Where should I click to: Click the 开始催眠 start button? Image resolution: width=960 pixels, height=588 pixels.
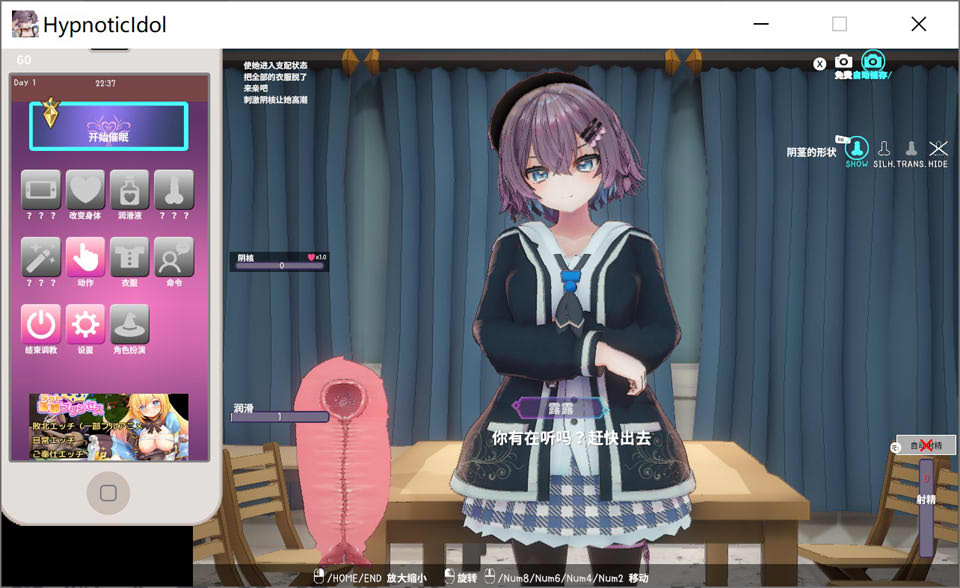108,126
